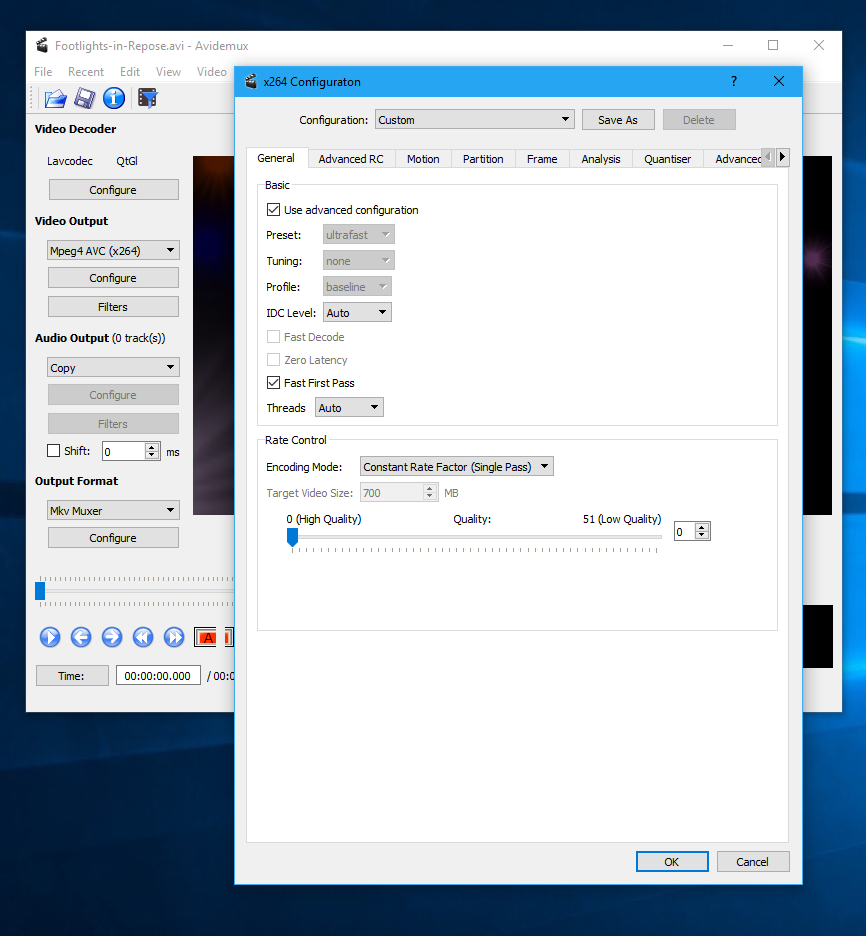The width and height of the screenshot is (866, 936).
Task: Open the View menu
Action: click(x=168, y=72)
